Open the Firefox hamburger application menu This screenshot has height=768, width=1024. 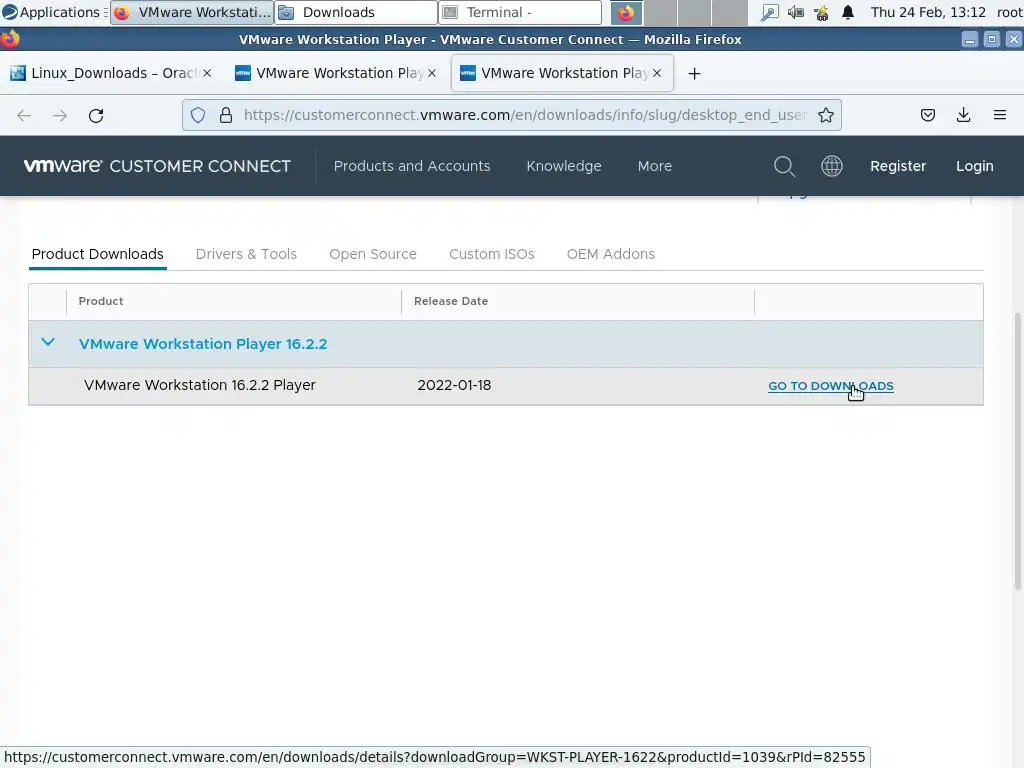click(x=1000, y=116)
